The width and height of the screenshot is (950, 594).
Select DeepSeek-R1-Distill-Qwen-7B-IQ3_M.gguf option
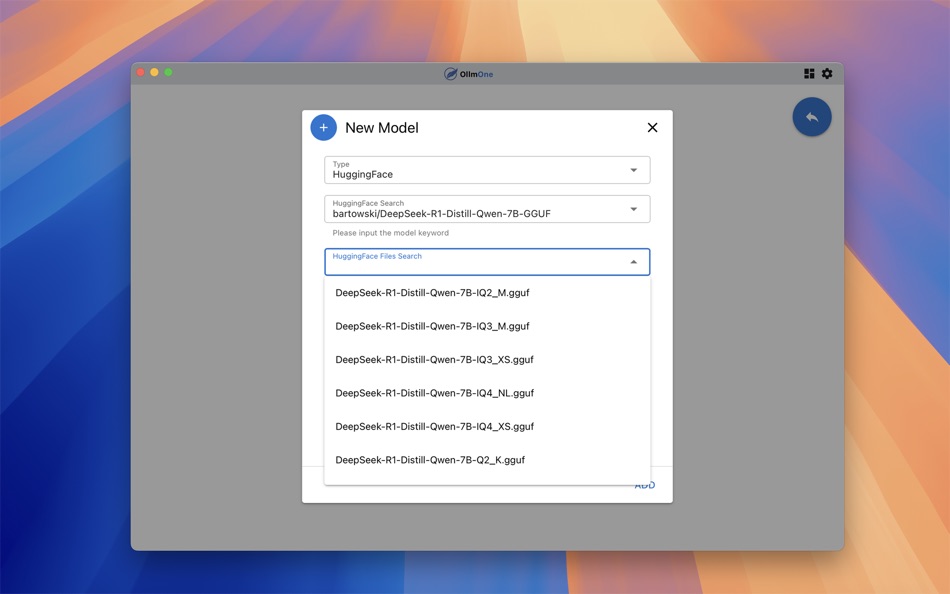point(487,326)
